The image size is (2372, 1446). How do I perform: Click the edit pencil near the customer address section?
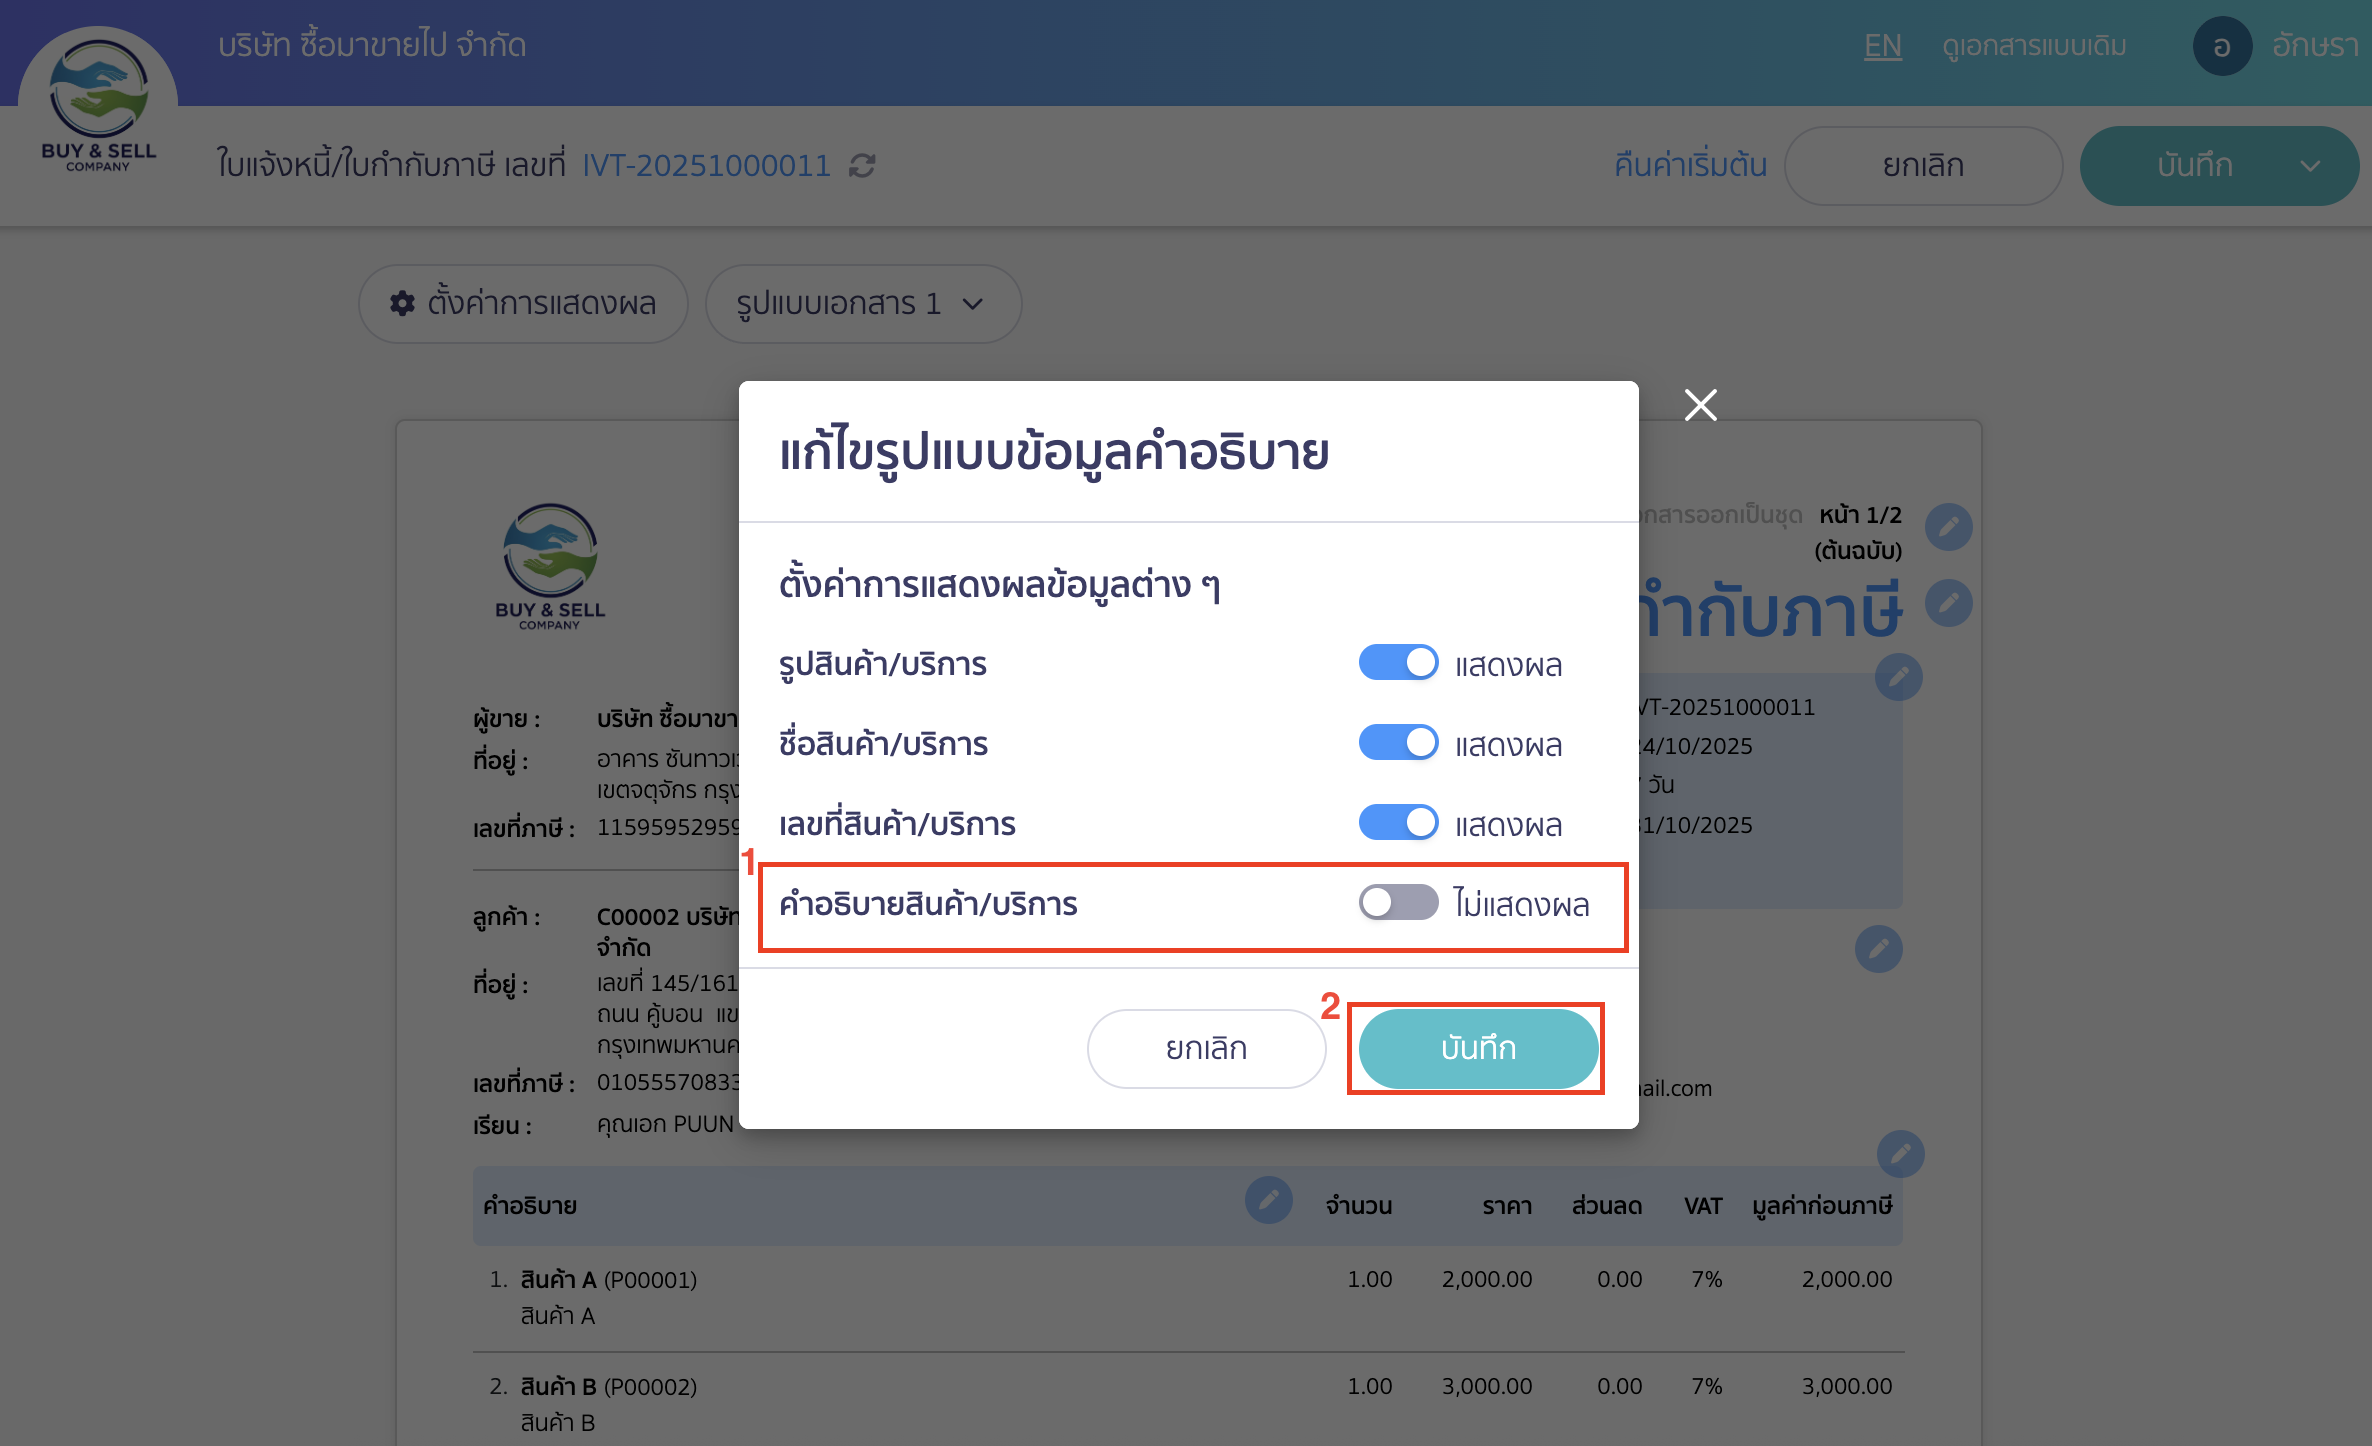point(1878,949)
